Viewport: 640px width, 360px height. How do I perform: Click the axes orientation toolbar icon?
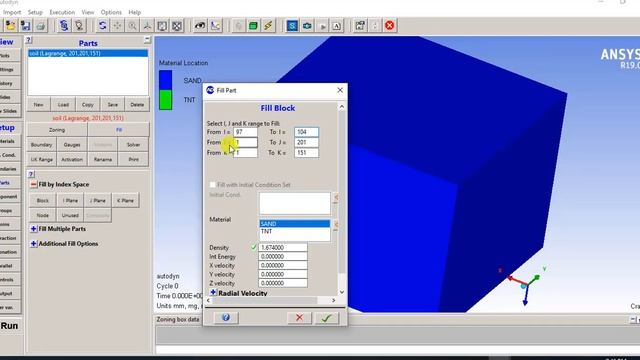click(147, 26)
